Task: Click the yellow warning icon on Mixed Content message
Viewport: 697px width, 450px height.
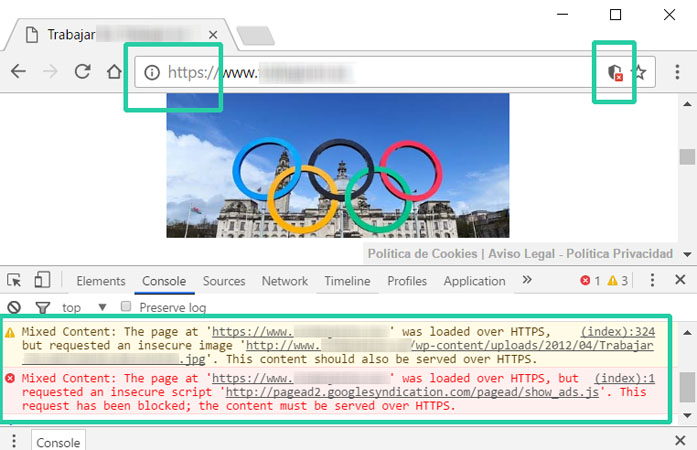Action: click(x=10, y=332)
